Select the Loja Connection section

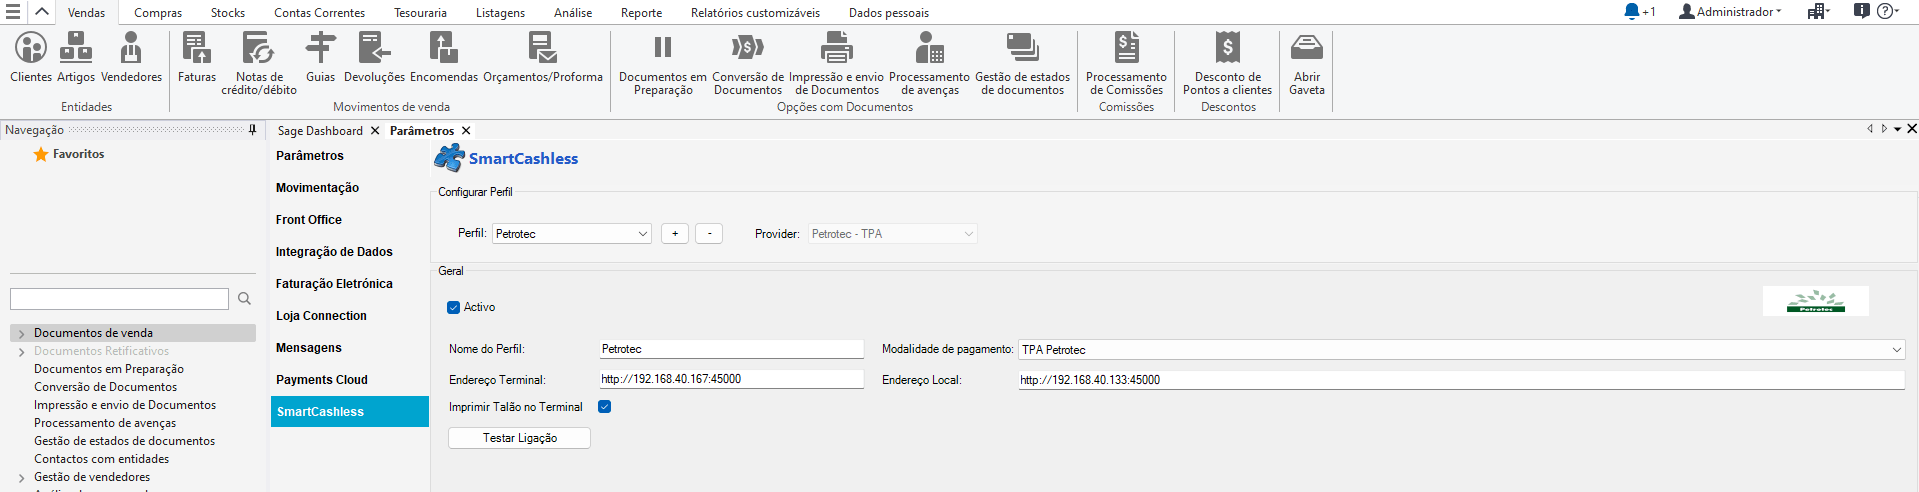(349, 316)
